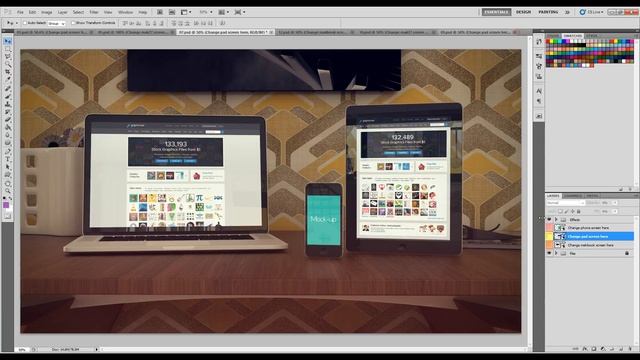Click the purple foreground color swatch
640x360 pixels.
click(x=6, y=205)
